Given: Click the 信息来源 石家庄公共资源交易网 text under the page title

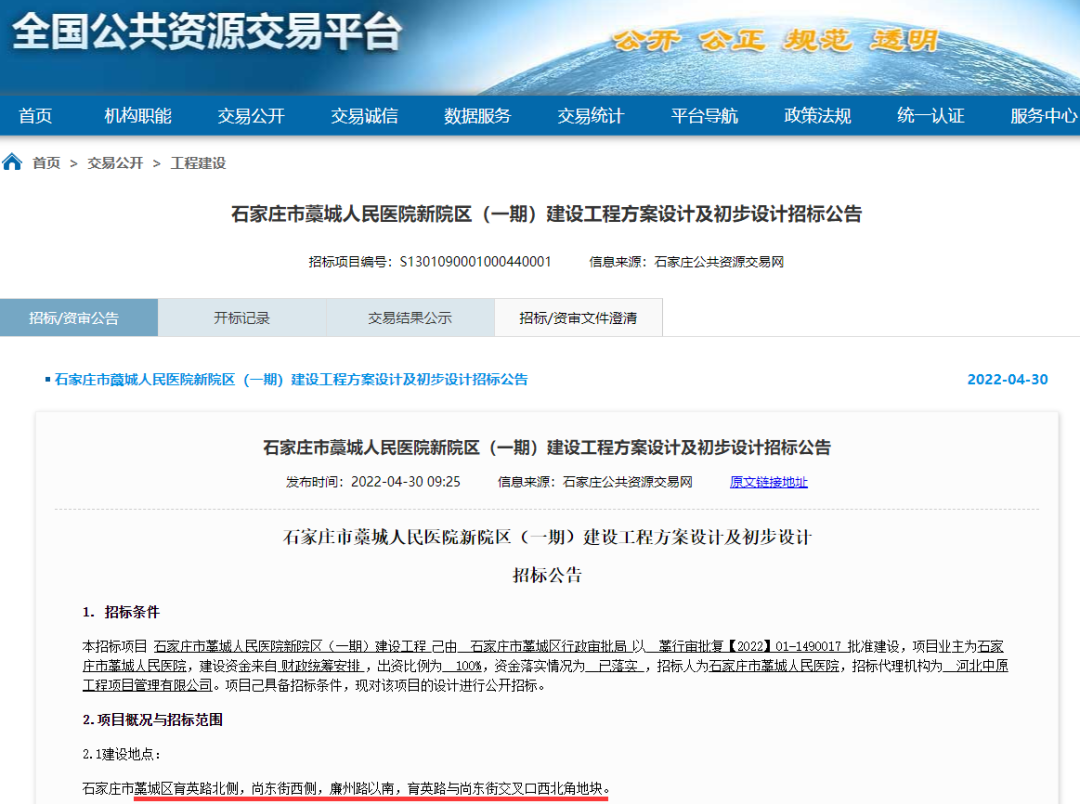Looking at the screenshot, I should coord(686,262).
